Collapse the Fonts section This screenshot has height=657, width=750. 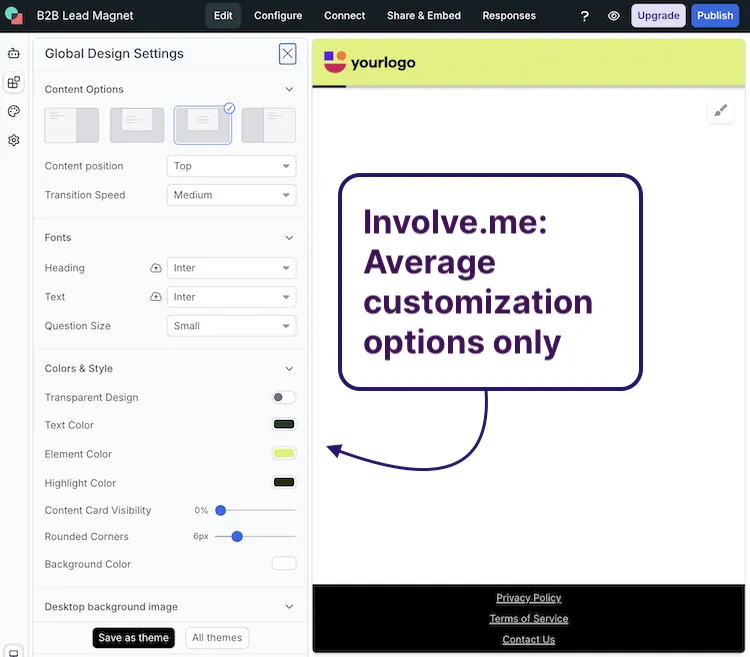click(x=289, y=238)
